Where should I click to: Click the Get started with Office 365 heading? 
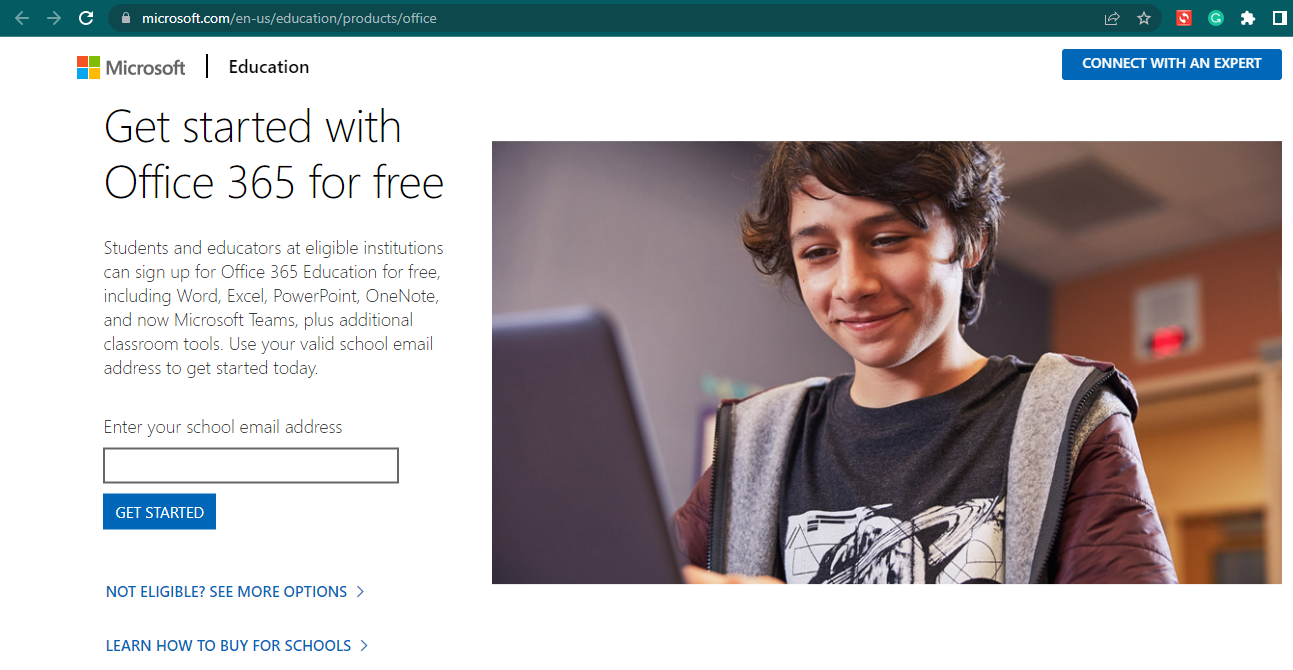[274, 155]
